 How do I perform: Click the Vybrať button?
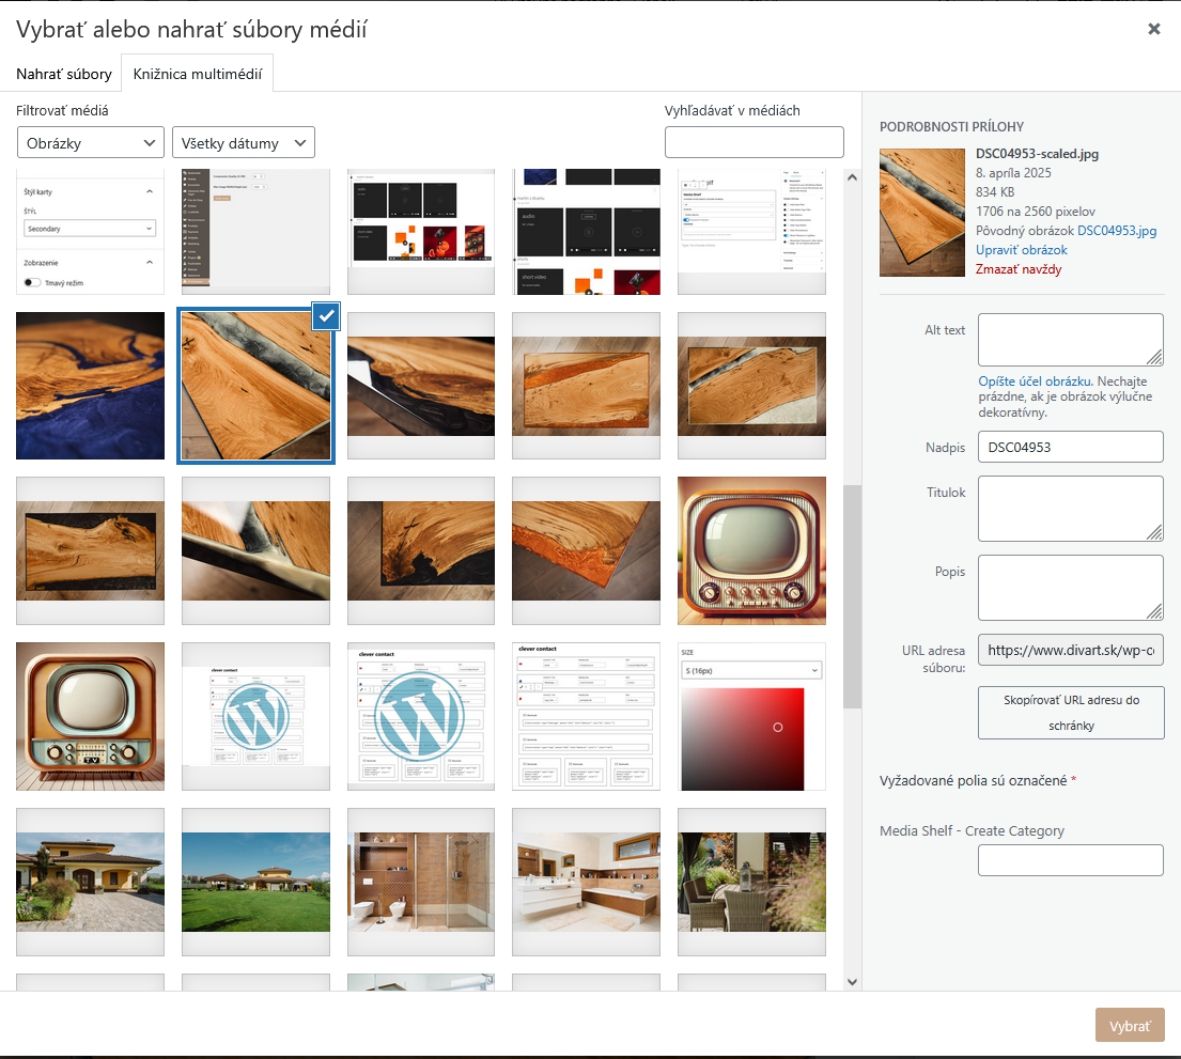(x=1130, y=1025)
